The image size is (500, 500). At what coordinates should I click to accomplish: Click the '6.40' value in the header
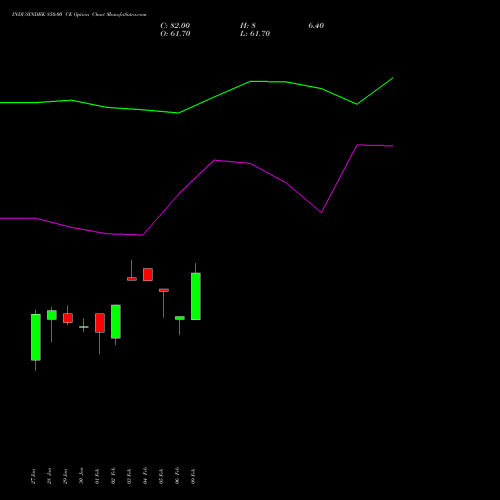[316, 26]
